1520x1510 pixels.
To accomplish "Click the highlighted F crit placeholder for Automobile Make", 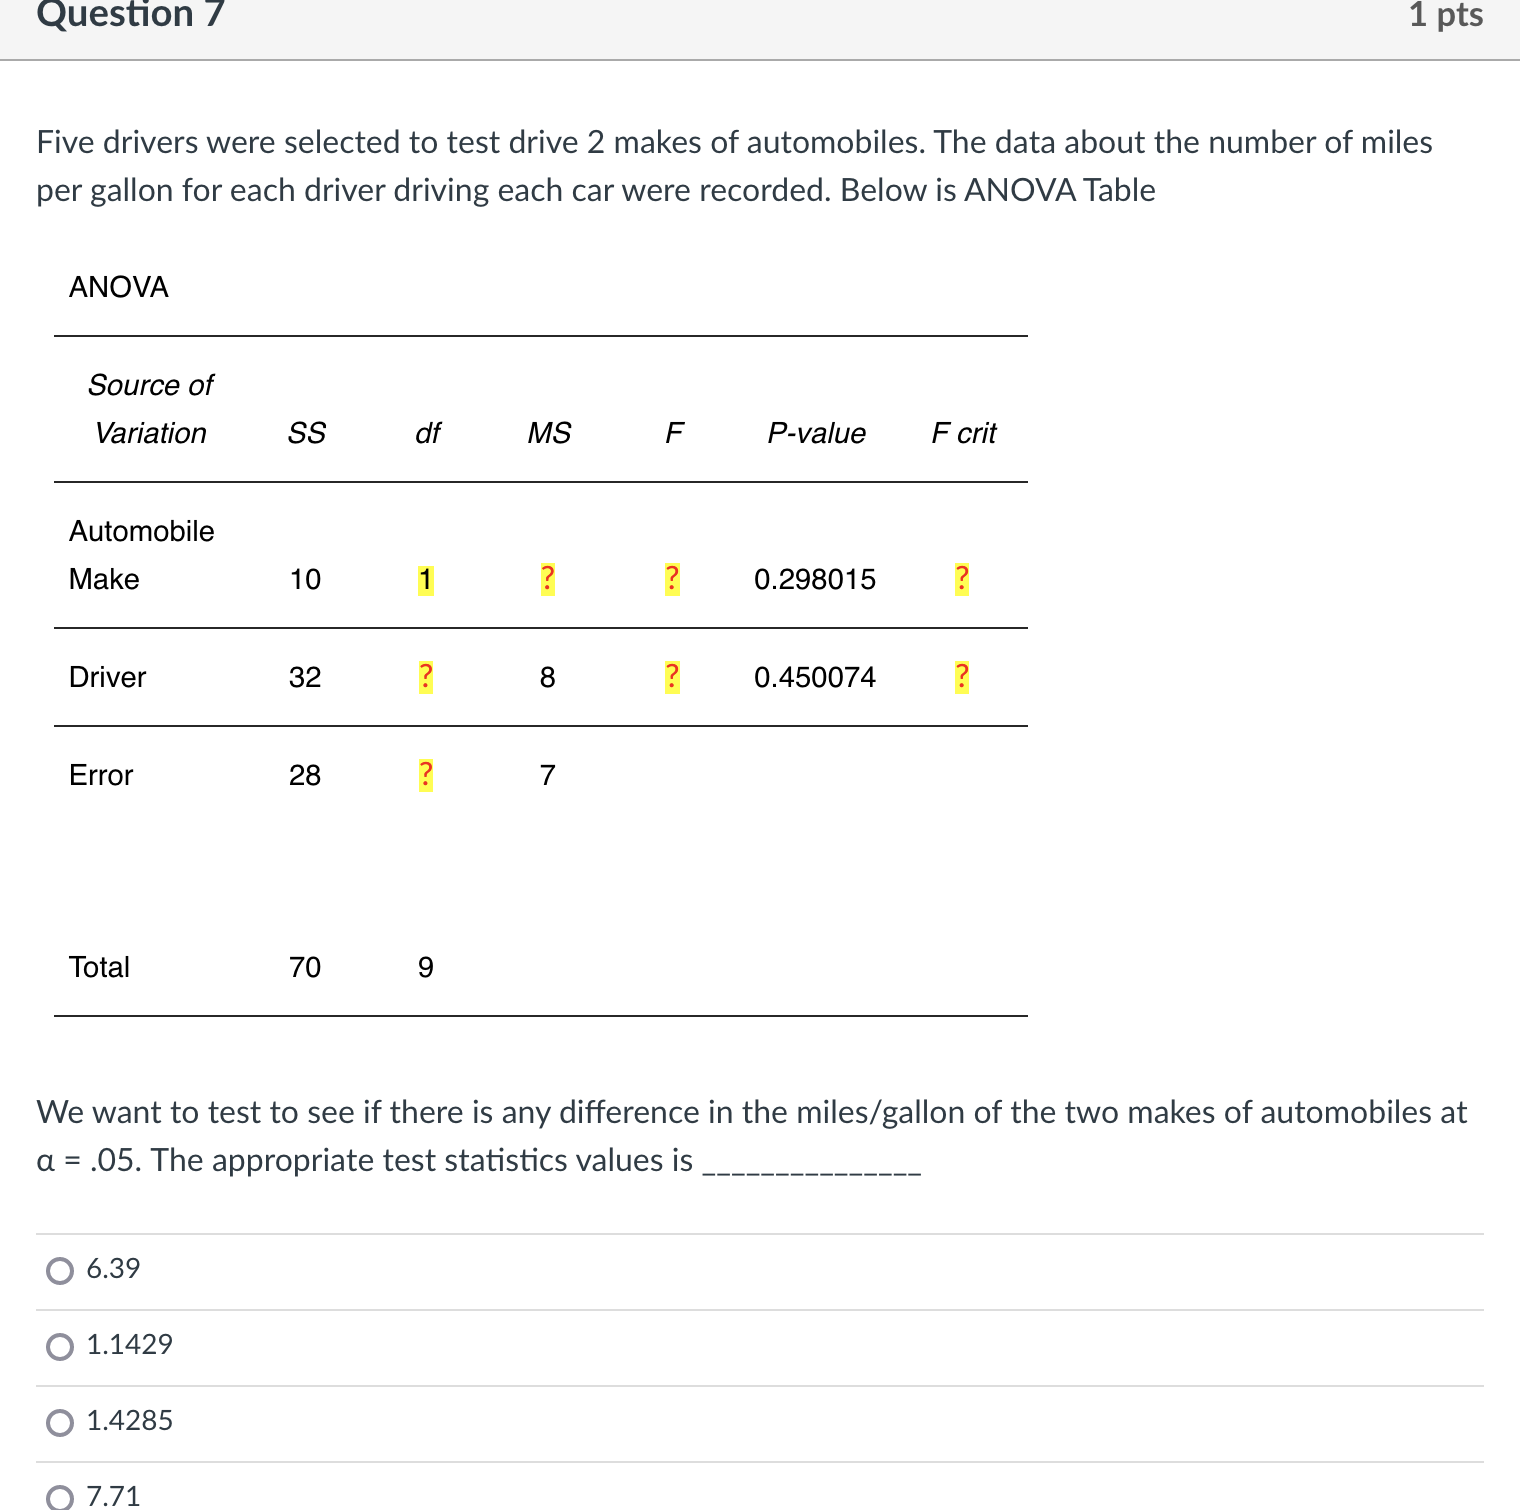I will (x=961, y=578).
